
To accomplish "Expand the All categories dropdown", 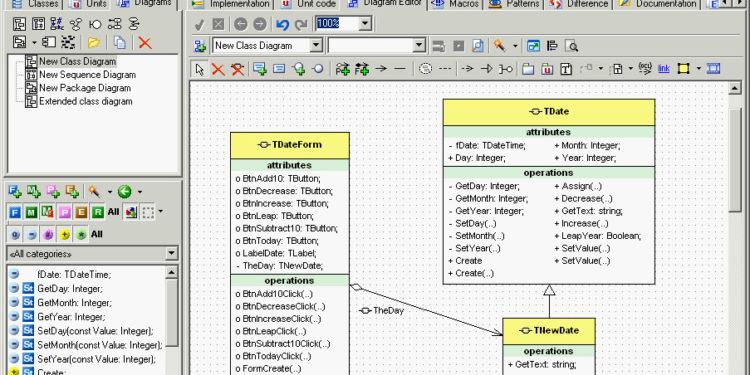I will point(171,254).
